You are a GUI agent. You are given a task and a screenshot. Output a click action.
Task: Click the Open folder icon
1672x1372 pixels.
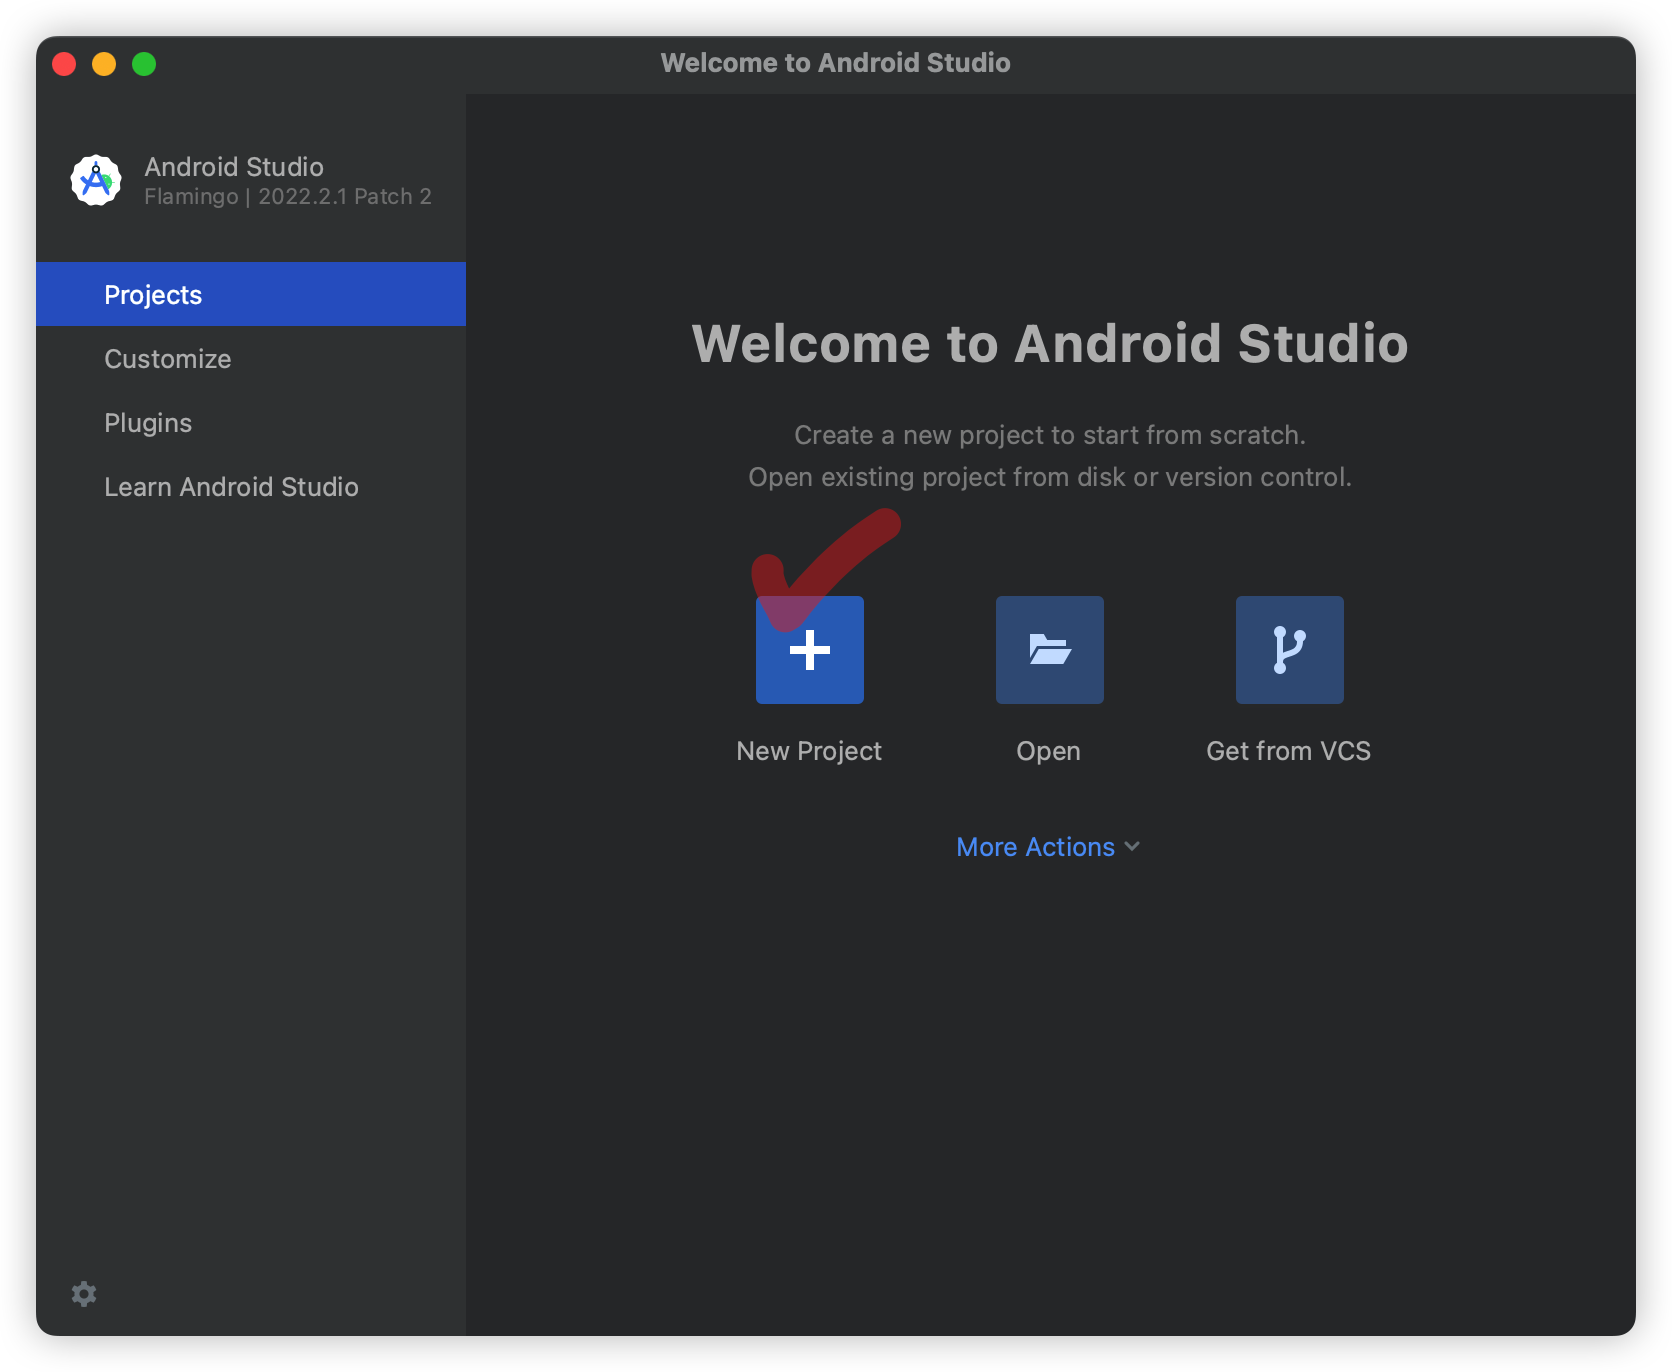[x=1049, y=650]
